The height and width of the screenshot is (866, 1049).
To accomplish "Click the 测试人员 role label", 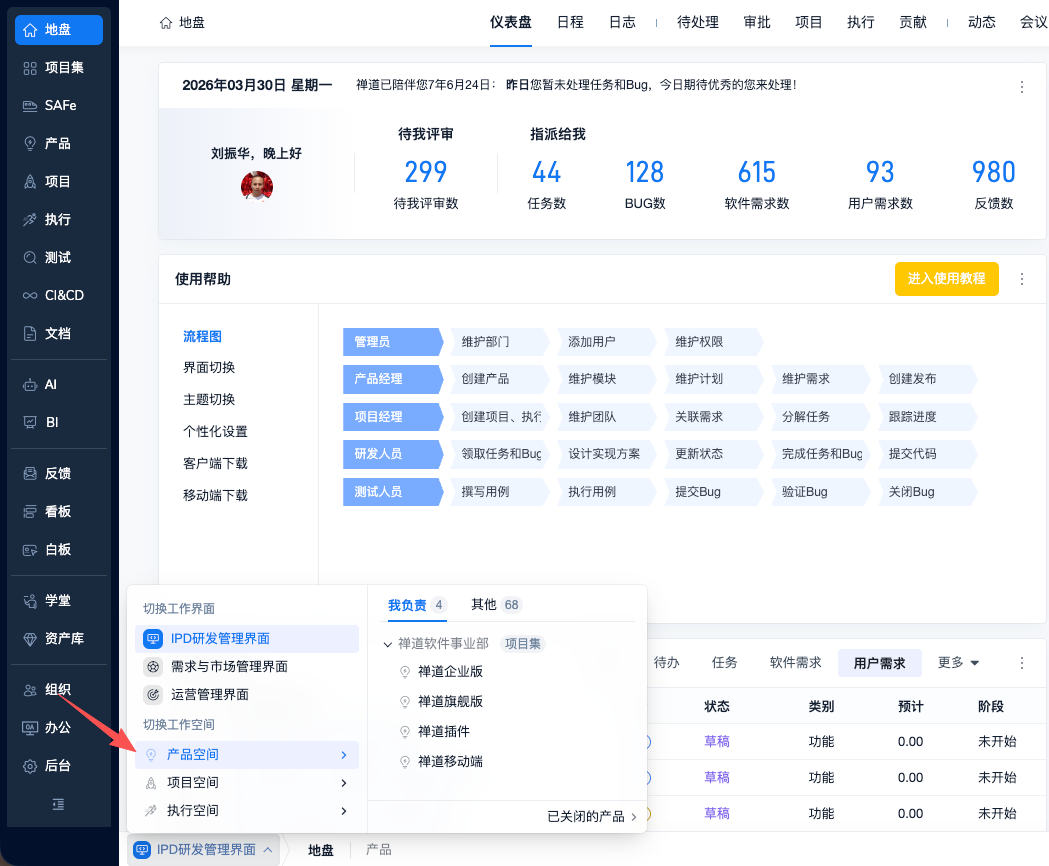I will (393, 492).
